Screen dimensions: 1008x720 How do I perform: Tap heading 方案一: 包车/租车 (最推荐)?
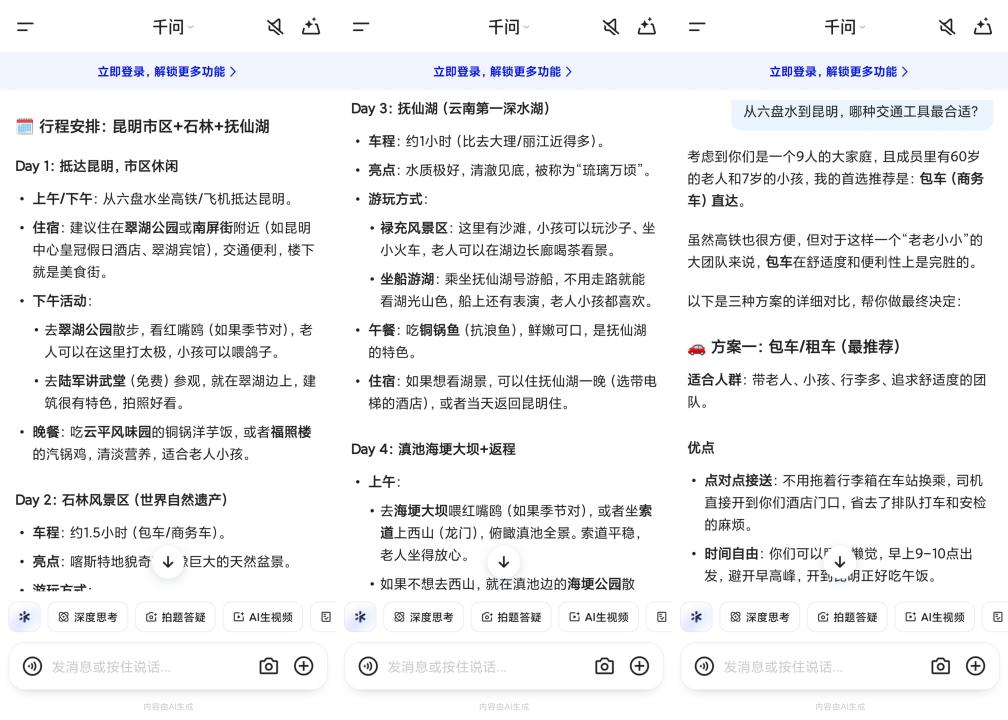[x=793, y=346]
